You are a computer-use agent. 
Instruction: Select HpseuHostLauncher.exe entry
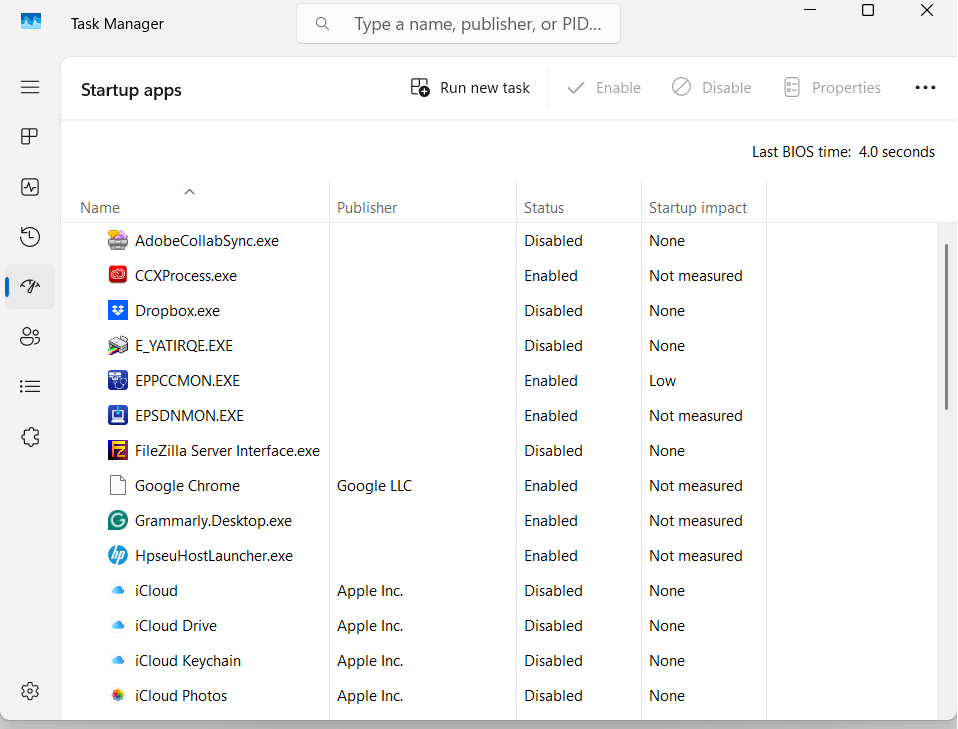tap(214, 555)
